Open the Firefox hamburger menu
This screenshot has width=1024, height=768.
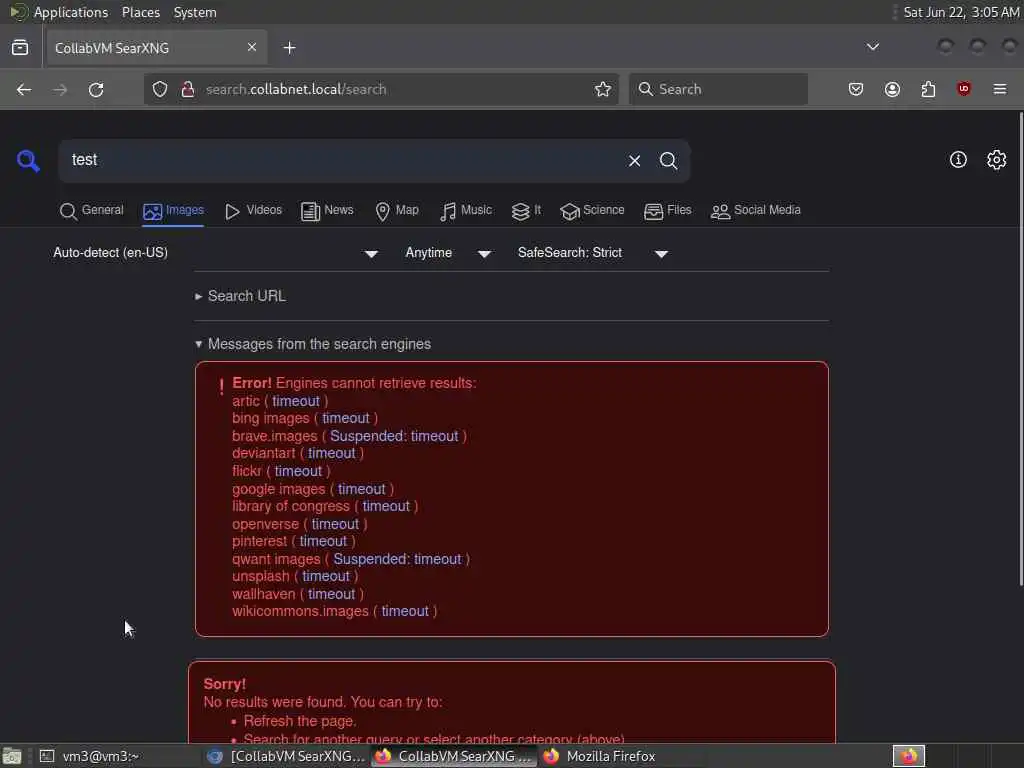point(1000,89)
